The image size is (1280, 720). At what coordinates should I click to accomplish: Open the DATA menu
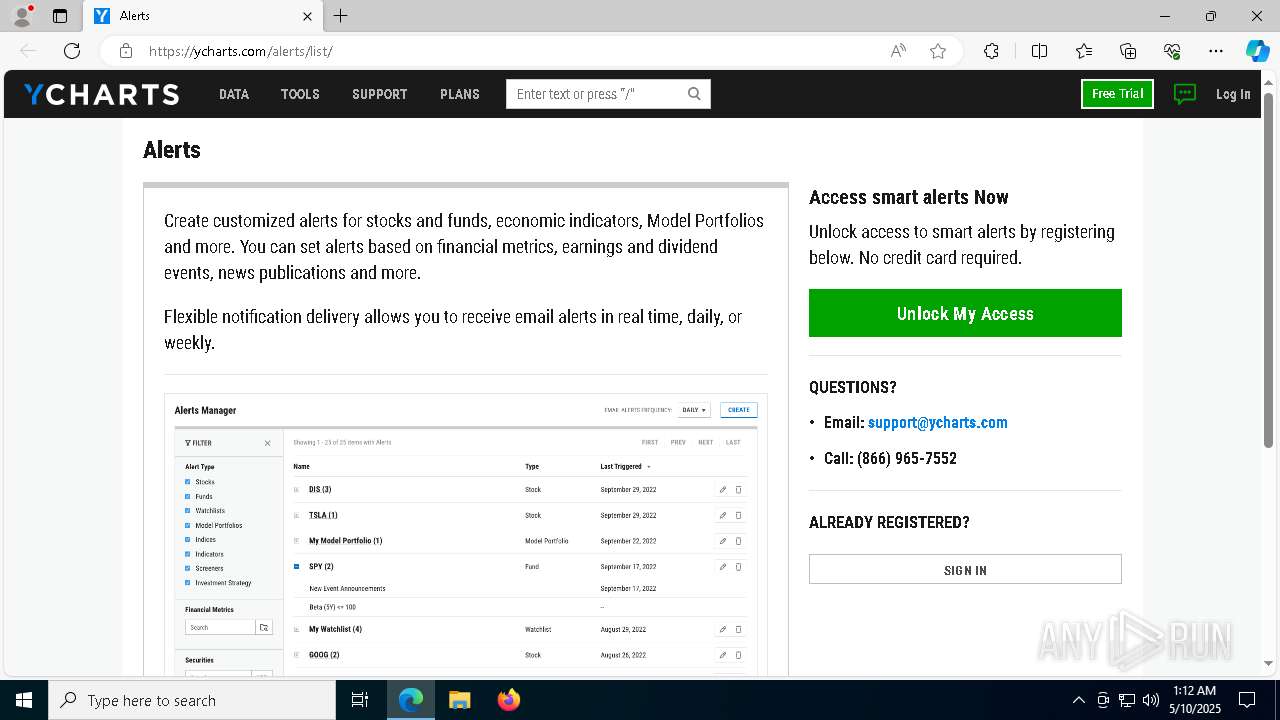234,94
